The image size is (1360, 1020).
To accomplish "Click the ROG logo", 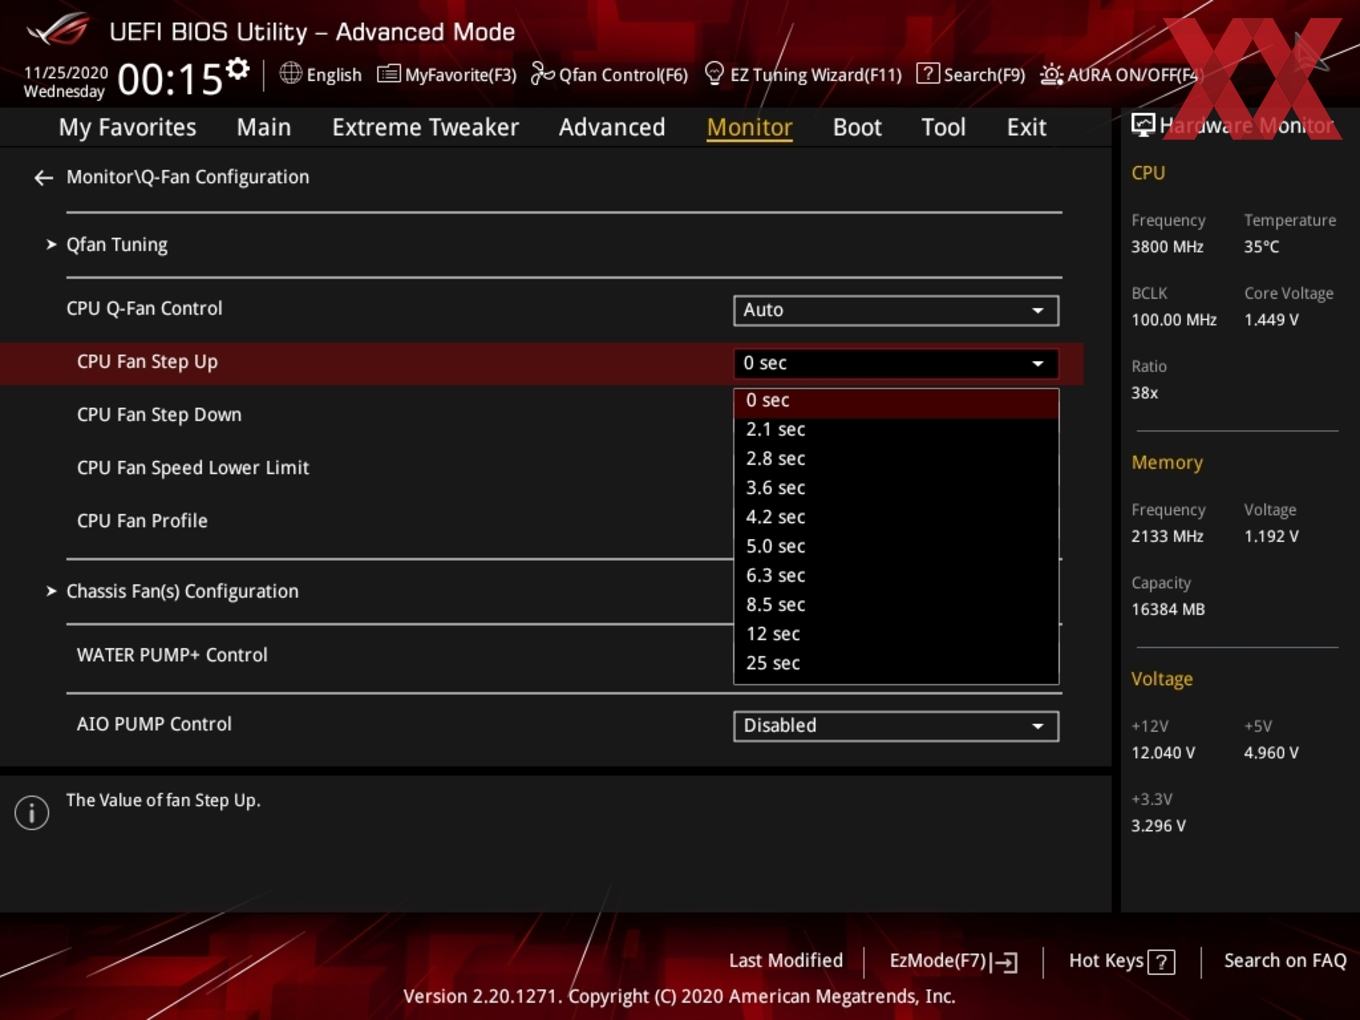I will point(57,29).
